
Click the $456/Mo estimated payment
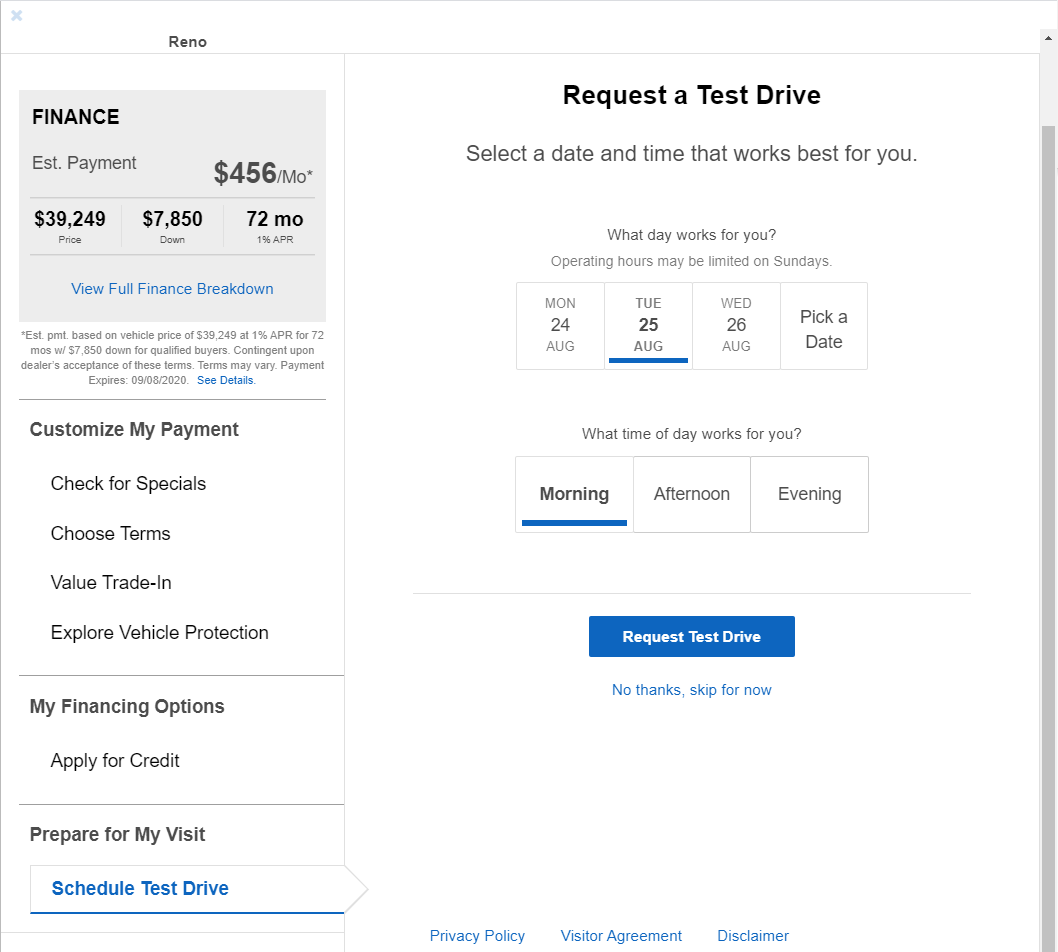263,173
